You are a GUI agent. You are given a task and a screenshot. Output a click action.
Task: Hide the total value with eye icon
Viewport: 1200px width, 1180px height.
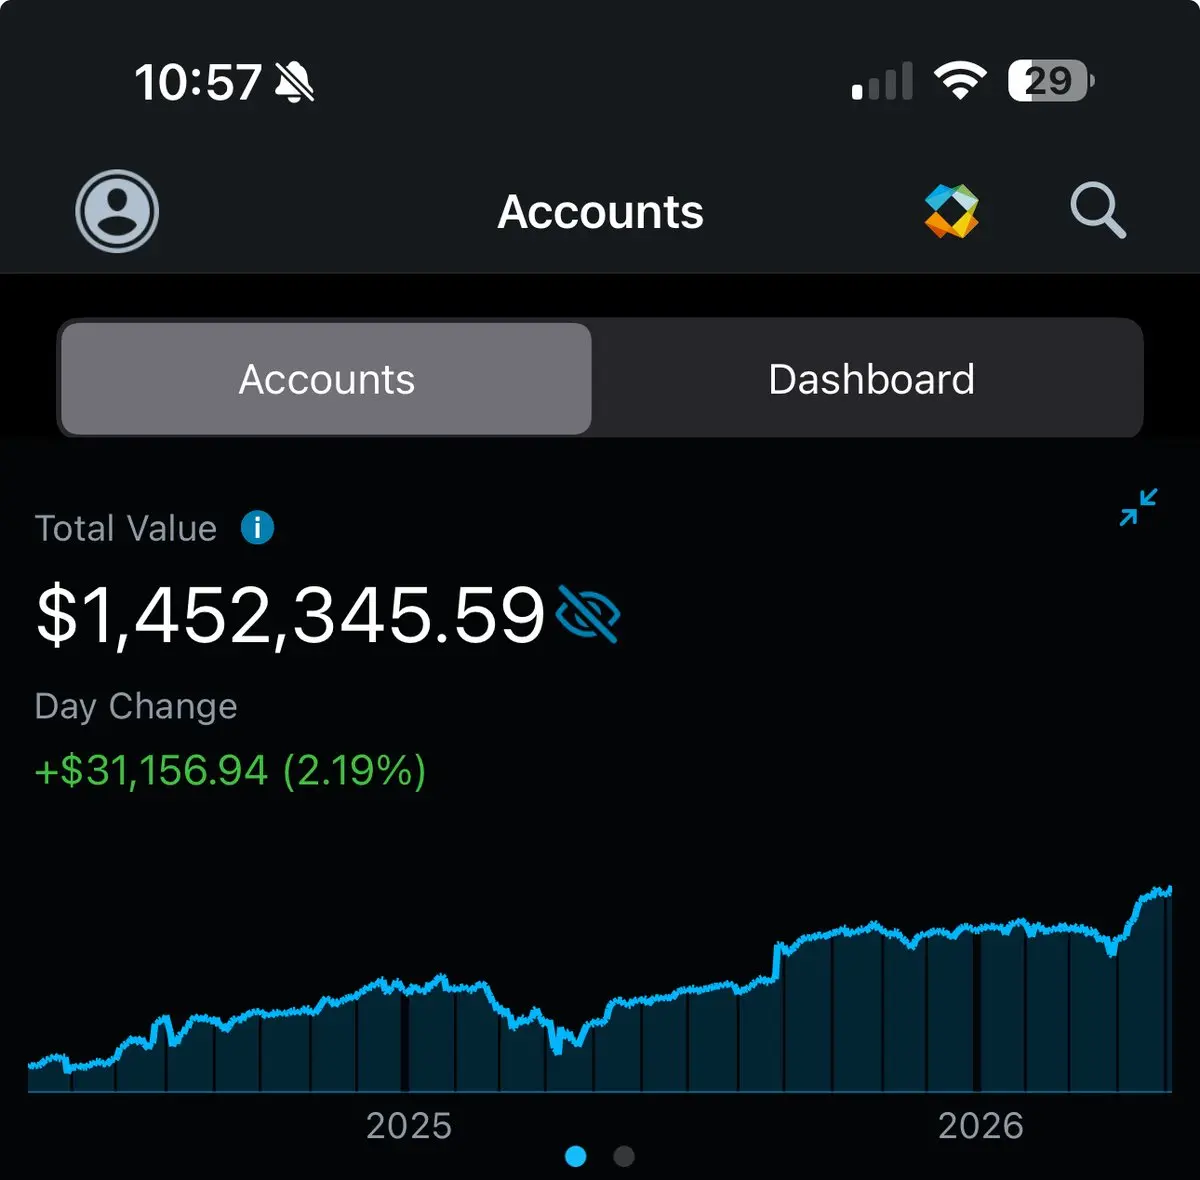[x=588, y=614]
